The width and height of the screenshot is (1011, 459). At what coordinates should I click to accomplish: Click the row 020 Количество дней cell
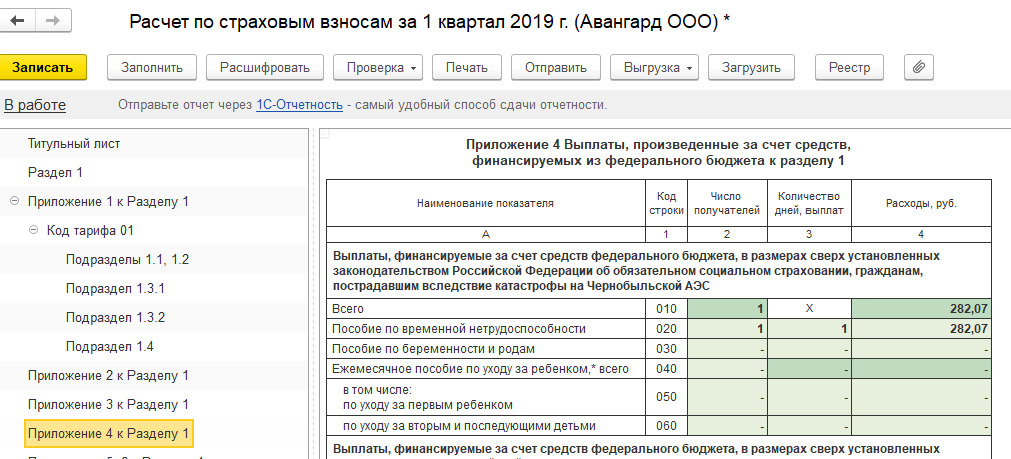[x=810, y=329]
